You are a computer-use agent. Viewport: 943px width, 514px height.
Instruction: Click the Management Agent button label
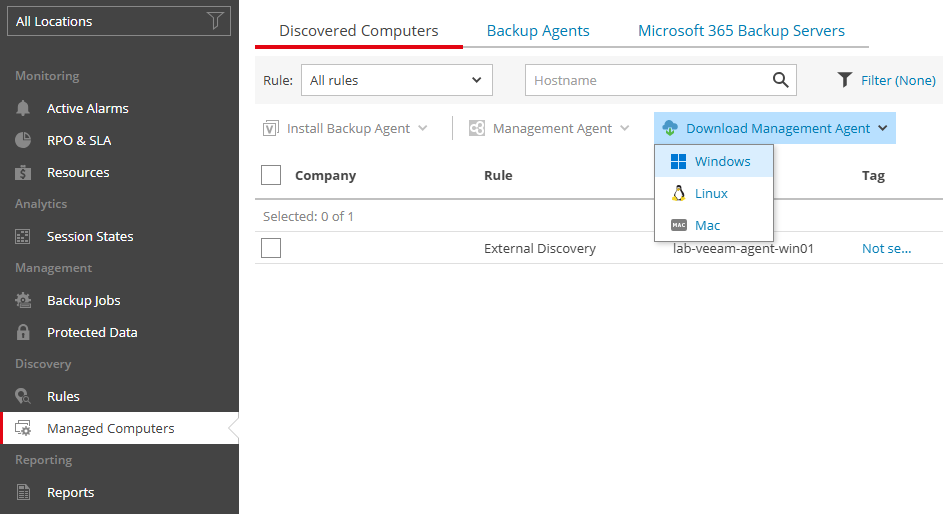[552, 128]
